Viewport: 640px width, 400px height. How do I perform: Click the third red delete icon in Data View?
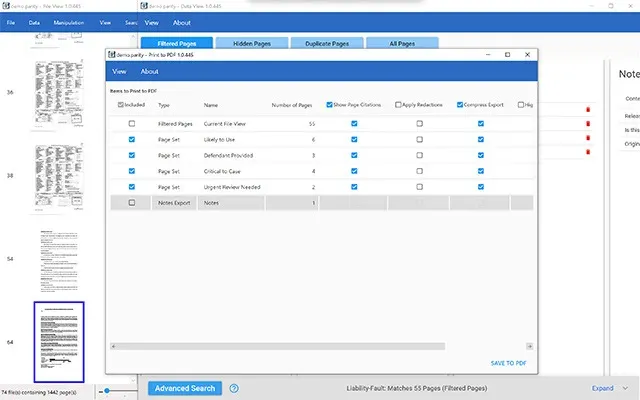point(588,138)
